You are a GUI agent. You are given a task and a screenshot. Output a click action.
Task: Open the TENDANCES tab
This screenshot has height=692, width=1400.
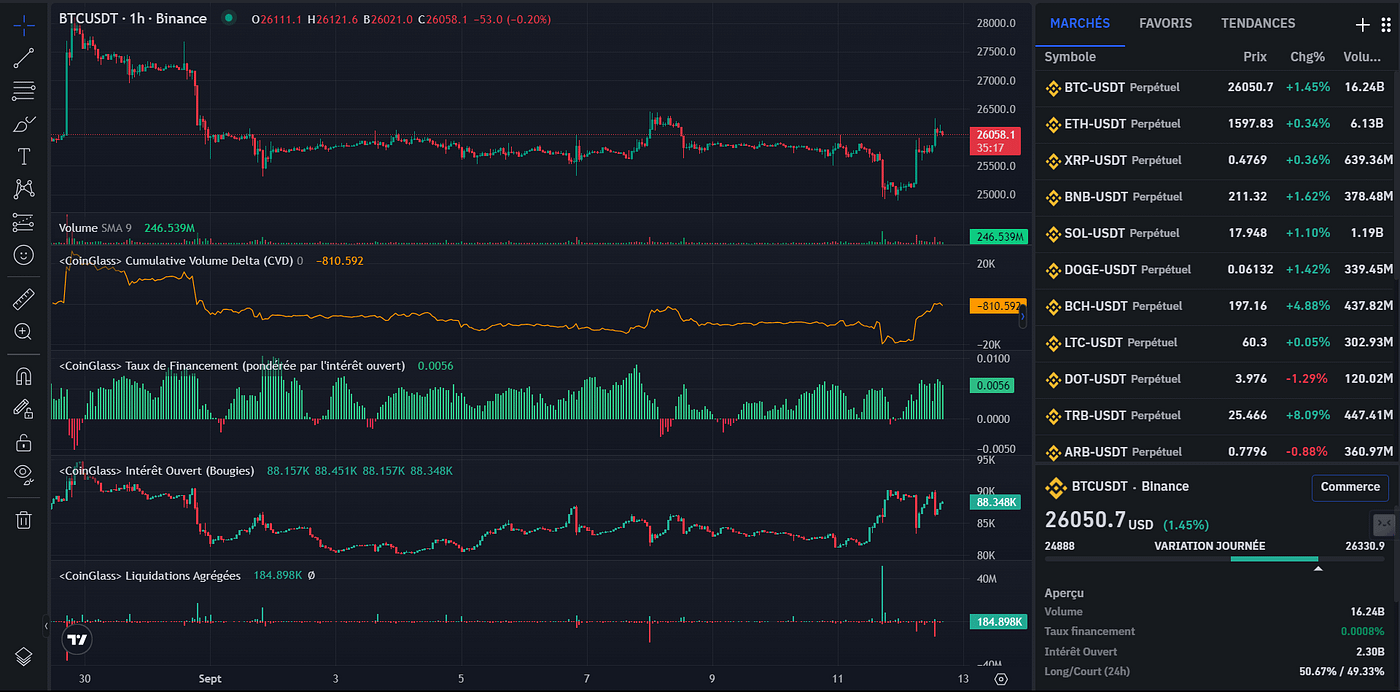pyautogui.click(x=1257, y=23)
